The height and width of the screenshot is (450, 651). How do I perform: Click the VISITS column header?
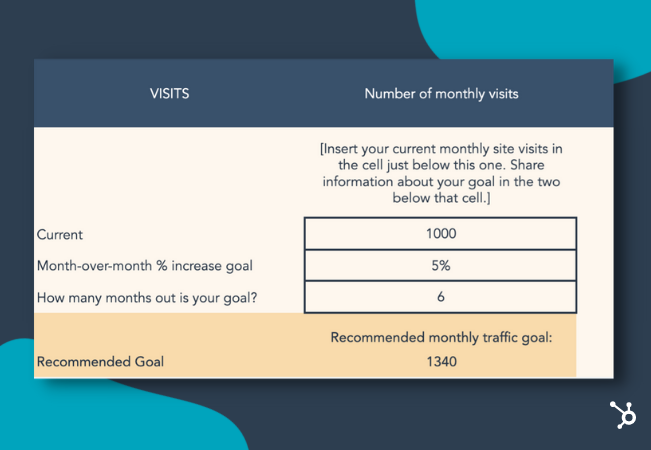pos(169,93)
